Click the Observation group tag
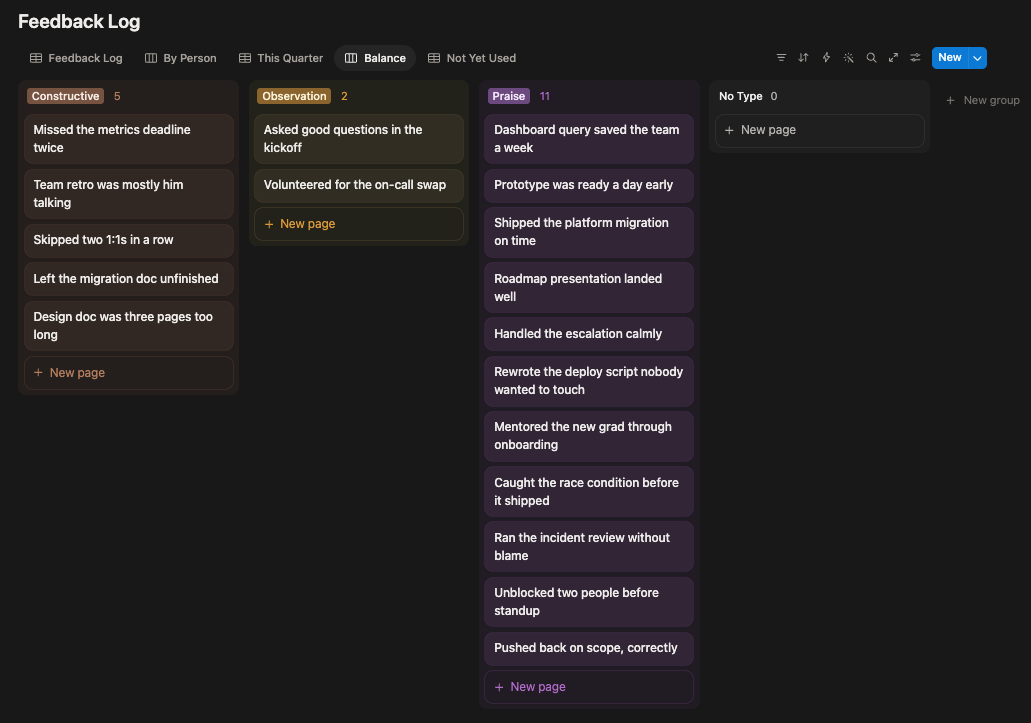This screenshot has width=1031, height=723. coord(294,96)
